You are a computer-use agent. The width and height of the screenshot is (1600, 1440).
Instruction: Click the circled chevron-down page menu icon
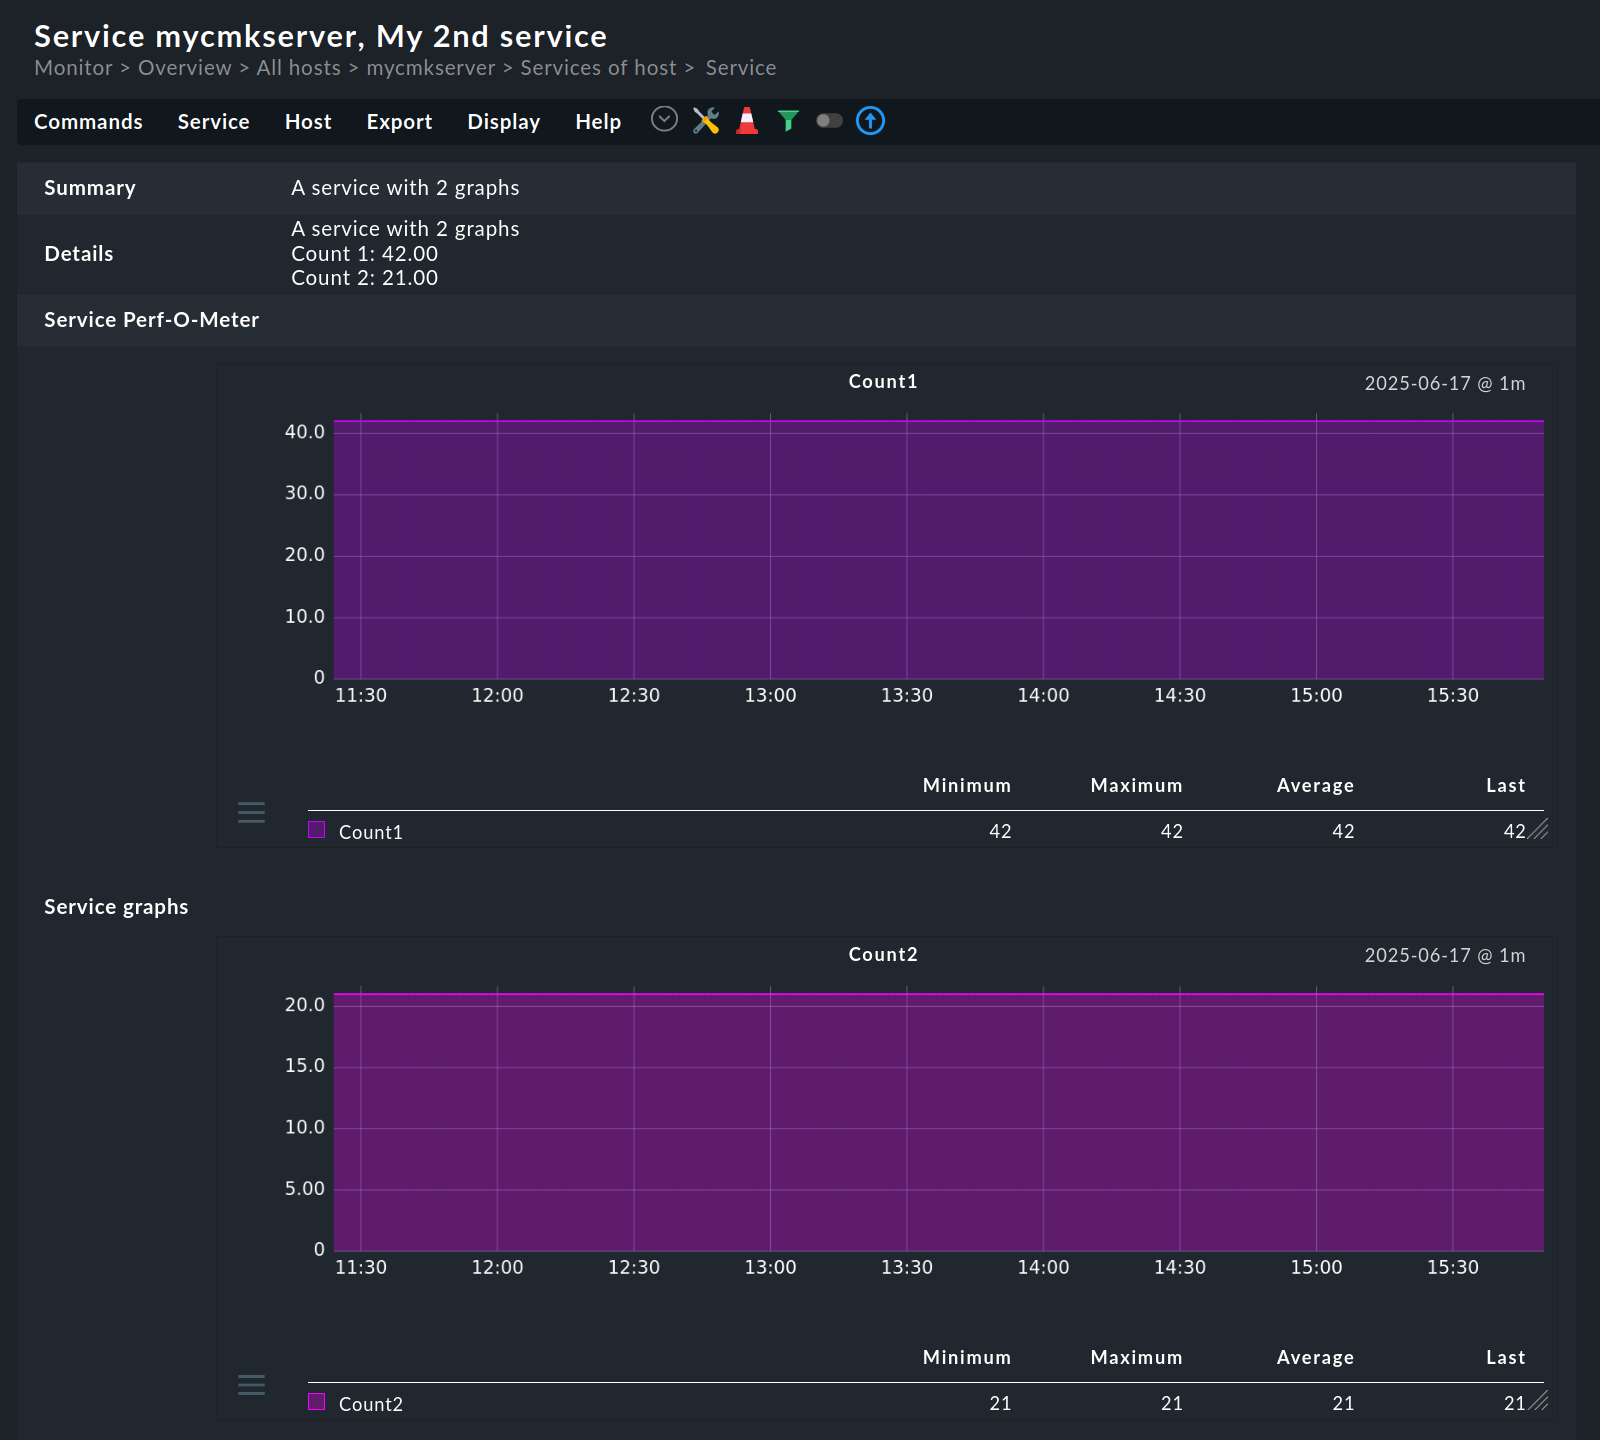click(664, 120)
